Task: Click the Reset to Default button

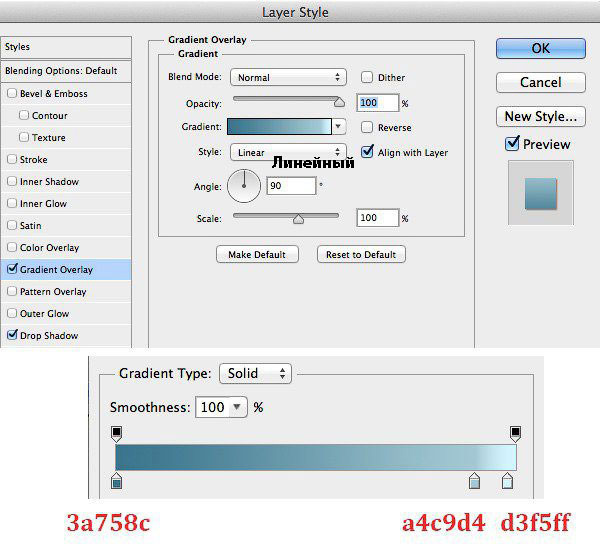Action: 361,254
